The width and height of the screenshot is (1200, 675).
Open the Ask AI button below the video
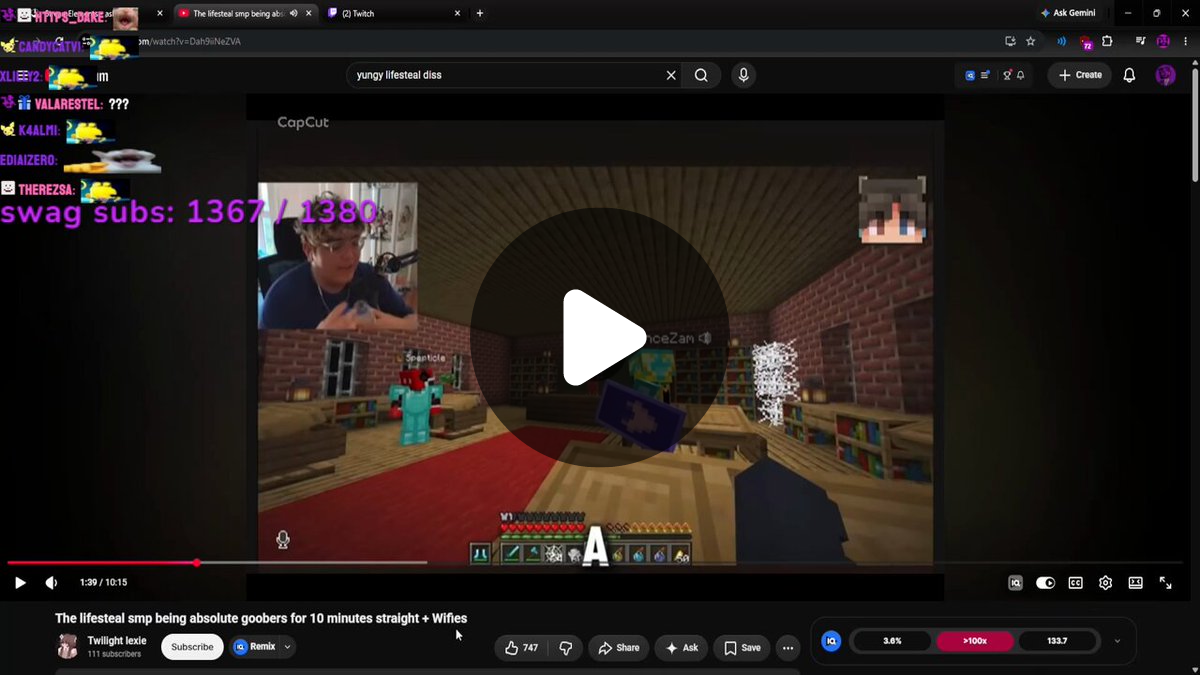pos(681,648)
